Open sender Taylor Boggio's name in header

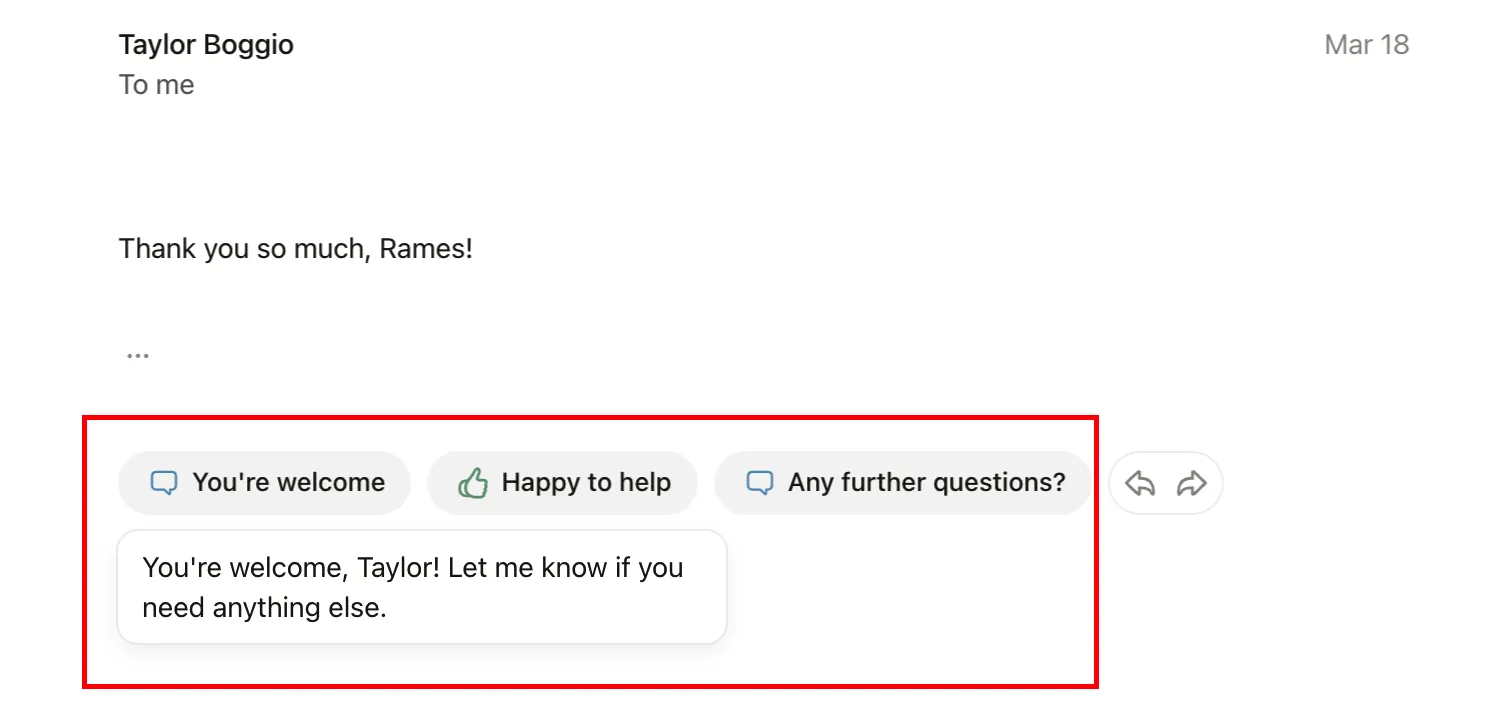pos(206,45)
